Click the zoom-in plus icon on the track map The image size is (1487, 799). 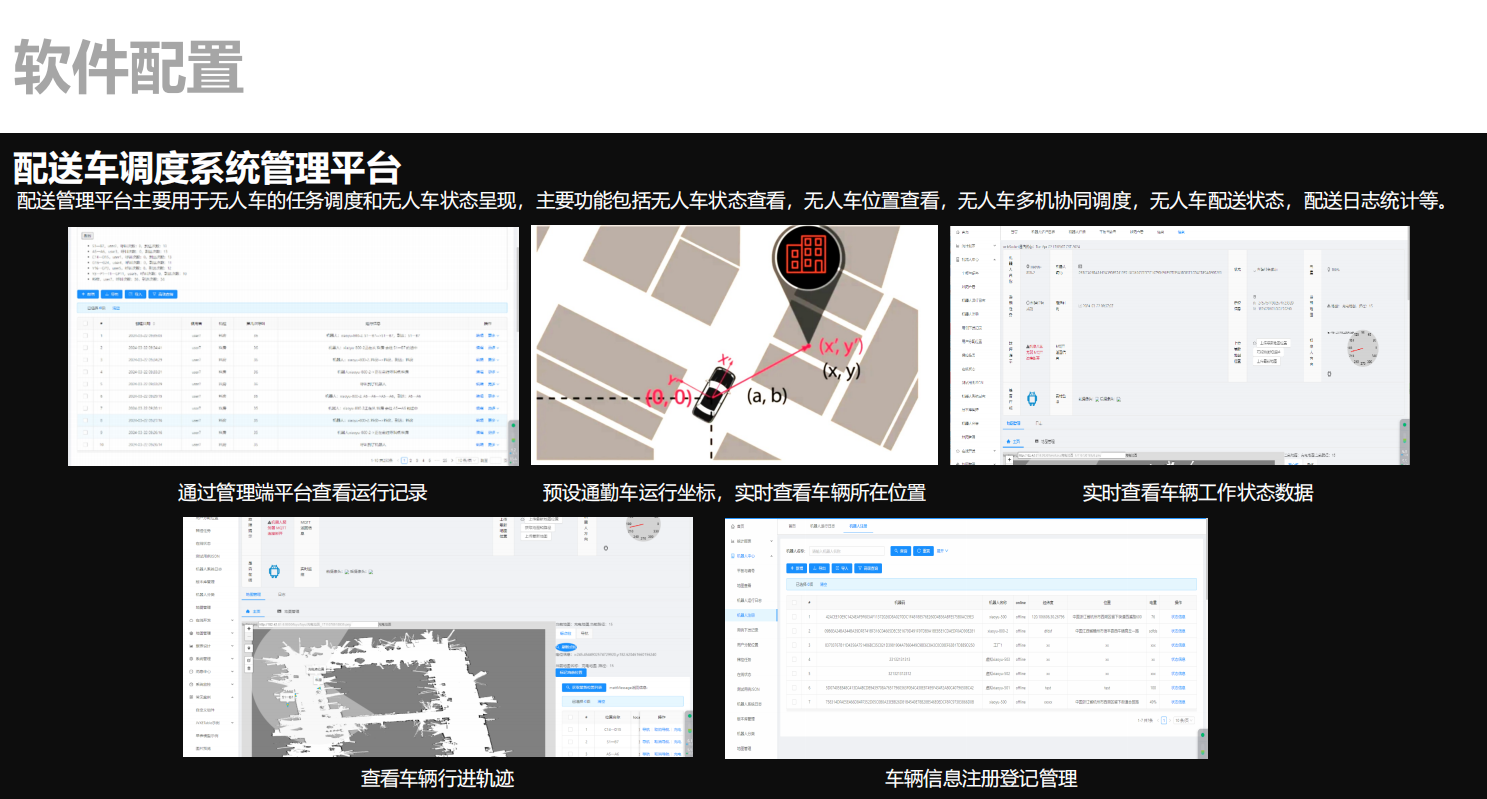click(249, 628)
